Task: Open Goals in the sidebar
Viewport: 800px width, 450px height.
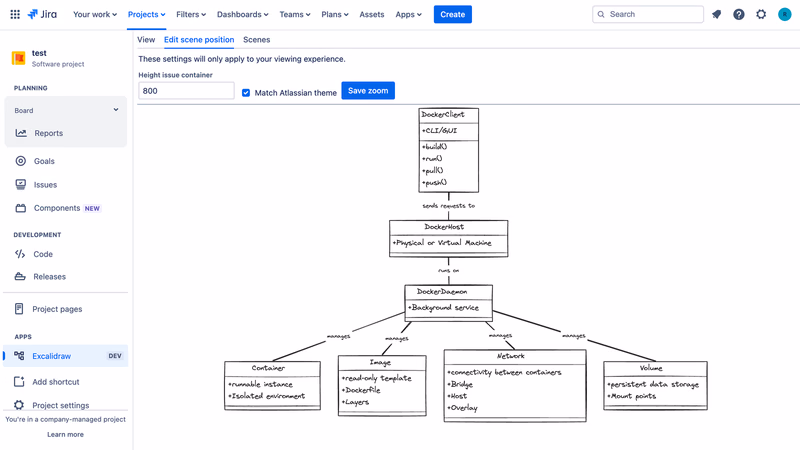Action: coord(44,161)
